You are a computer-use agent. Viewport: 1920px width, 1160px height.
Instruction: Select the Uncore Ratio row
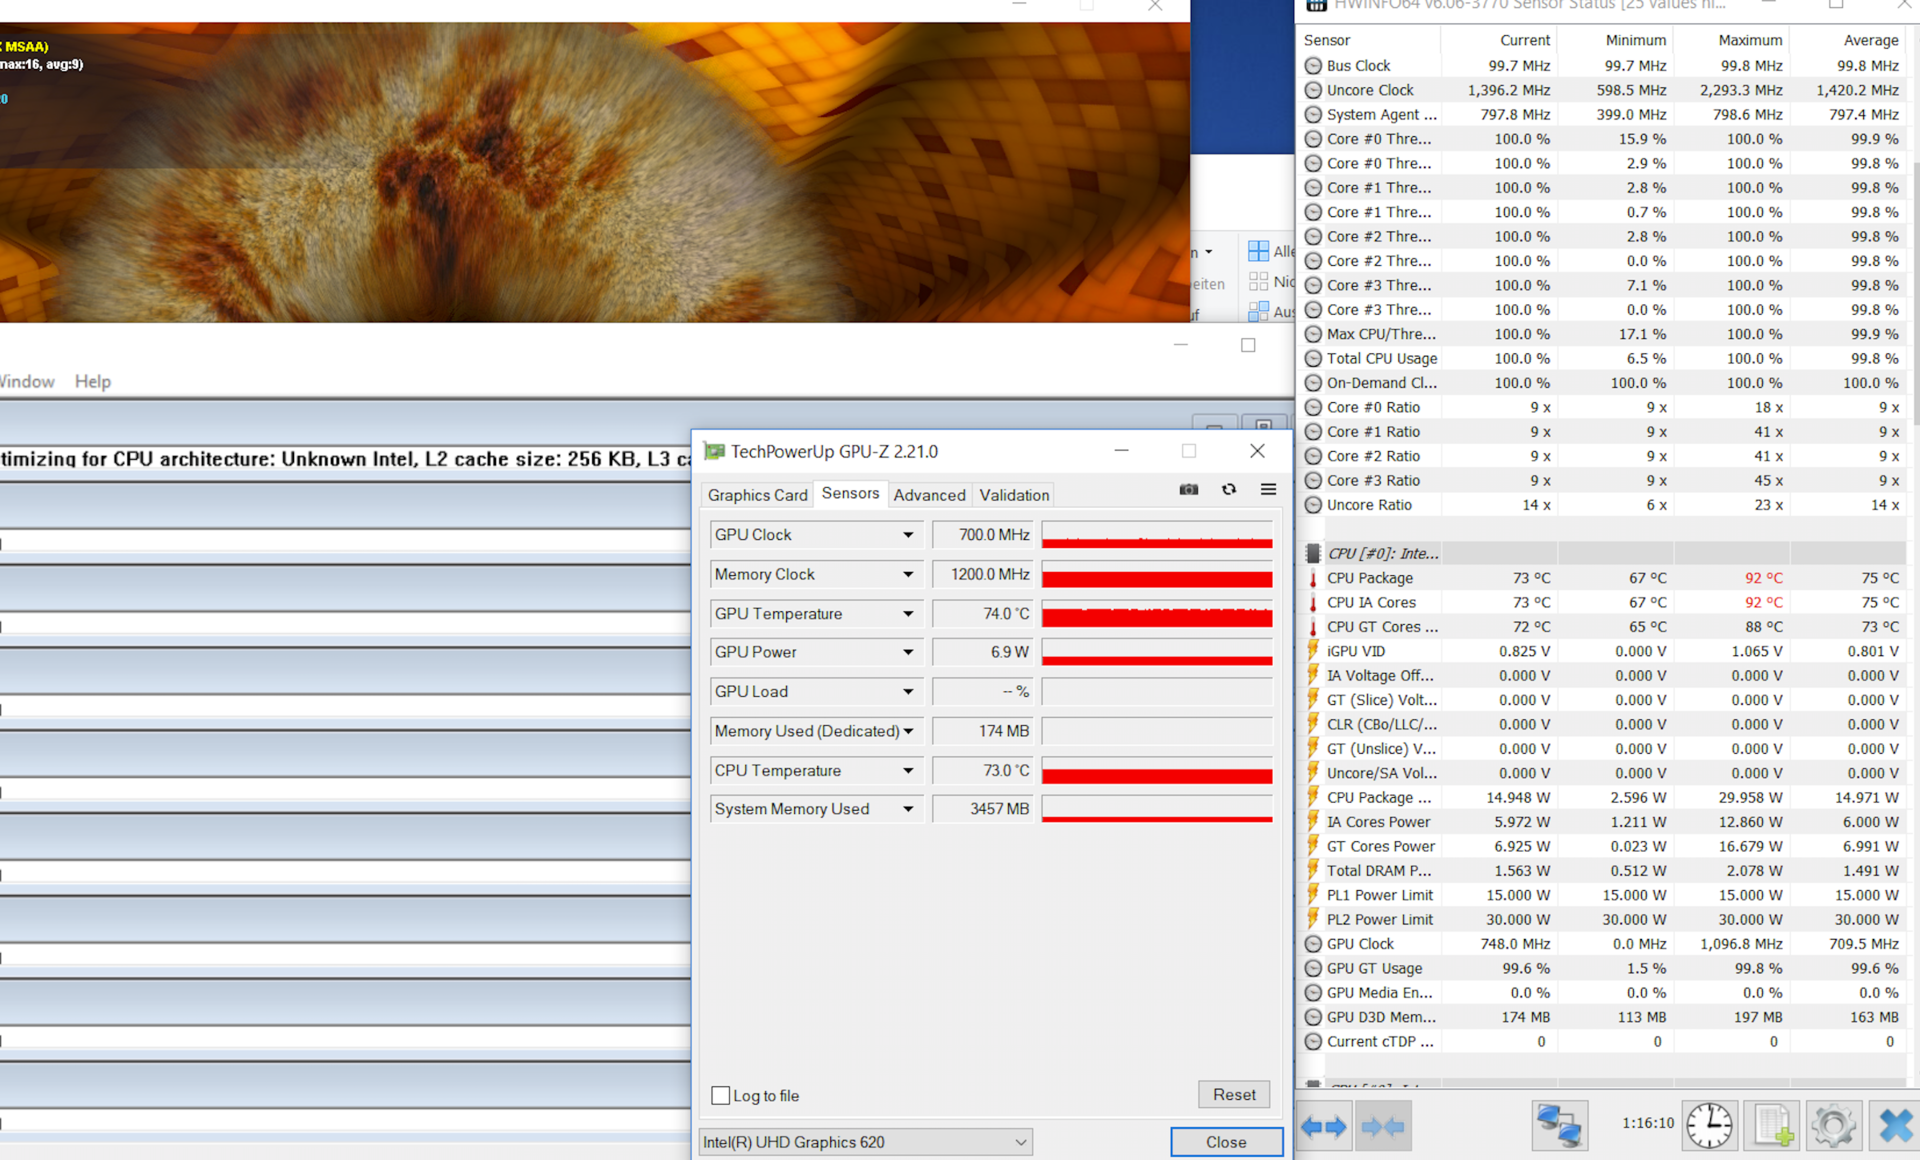tap(1603, 505)
